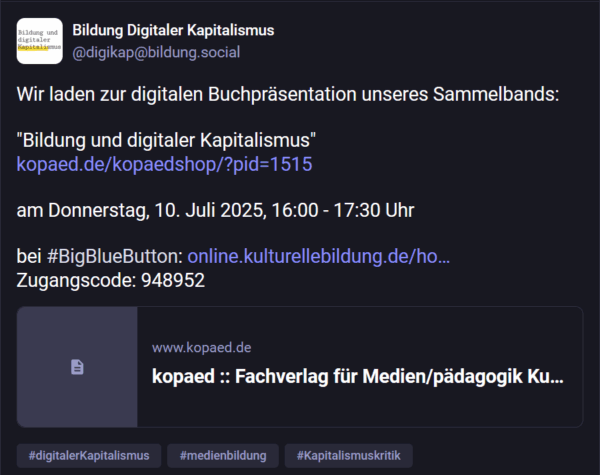Image resolution: width=600 pixels, height=475 pixels.
Task: Open the kopaed Fachverlag preview card title
Action: [357, 378]
